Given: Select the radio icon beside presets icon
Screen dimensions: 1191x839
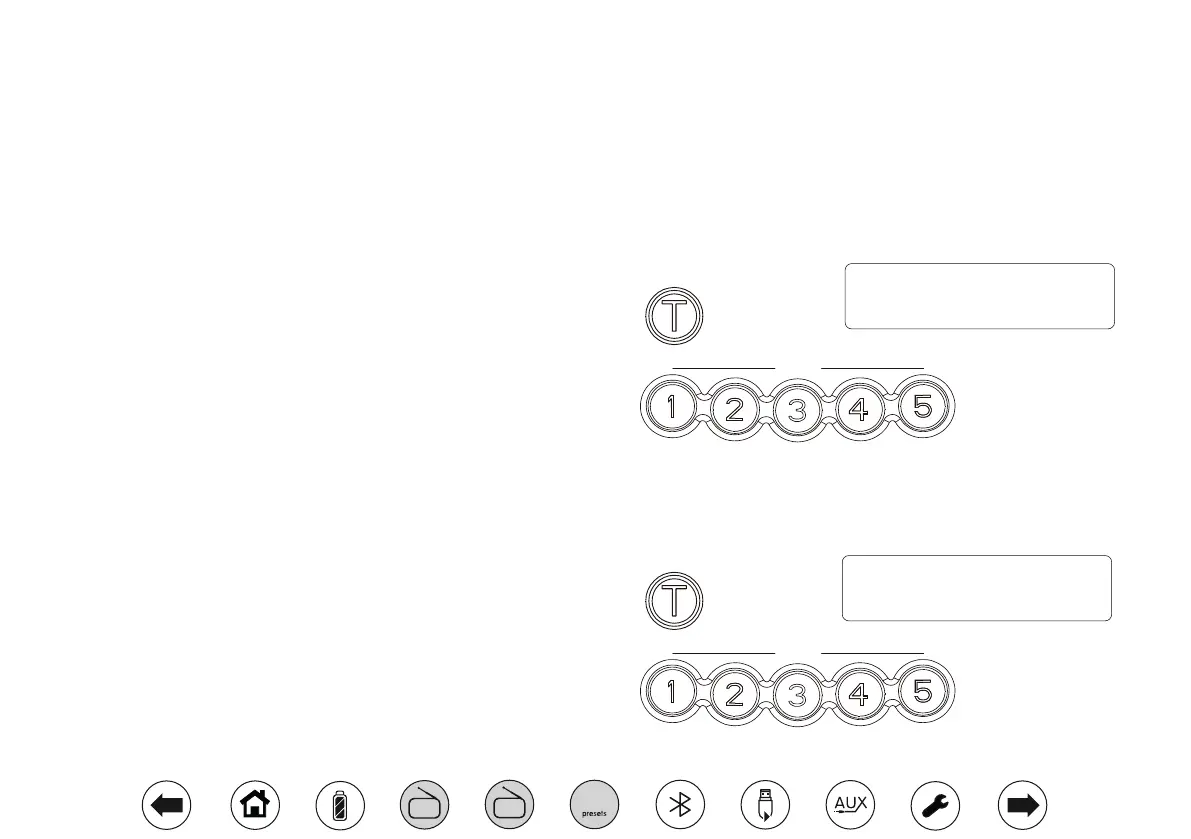Looking at the screenshot, I should click(510, 805).
